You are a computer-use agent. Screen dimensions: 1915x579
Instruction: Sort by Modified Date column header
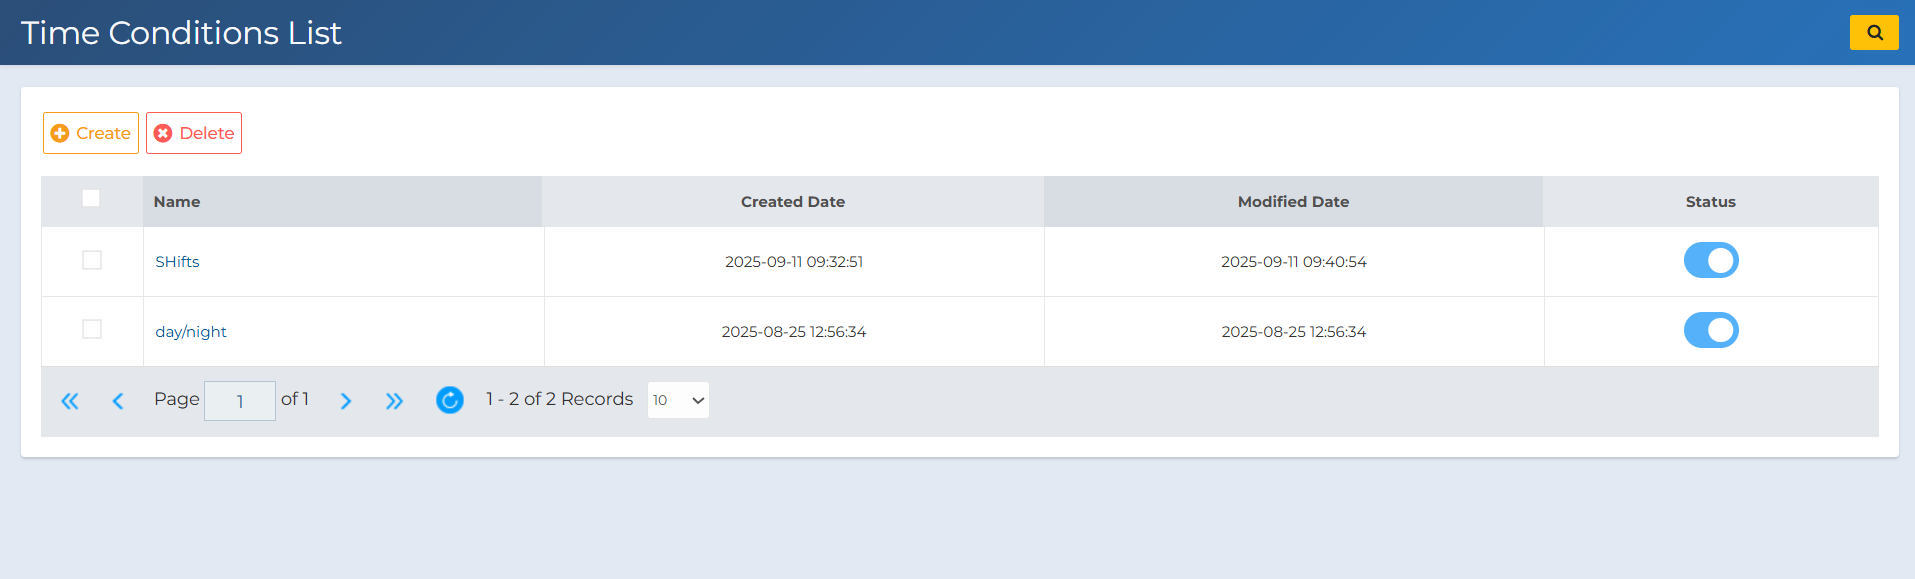tap(1293, 202)
